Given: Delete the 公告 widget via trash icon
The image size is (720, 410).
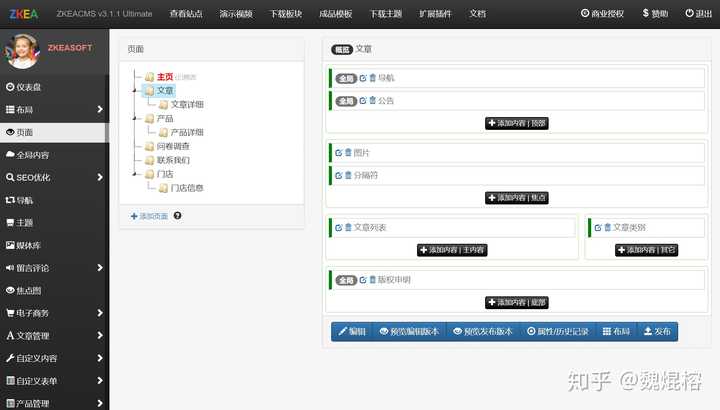Looking at the screenshot, I should (373, 100).
